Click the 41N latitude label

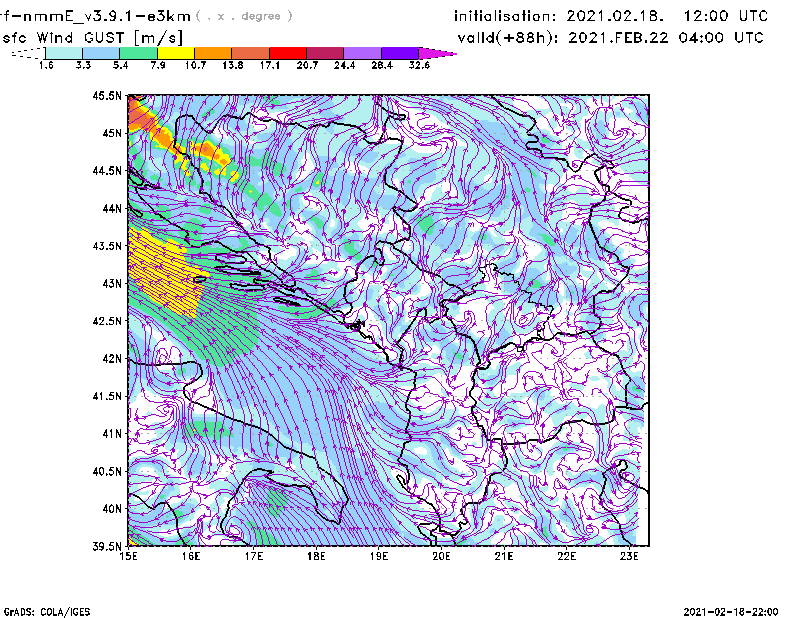pyautogui.click(x=112, y=434)
